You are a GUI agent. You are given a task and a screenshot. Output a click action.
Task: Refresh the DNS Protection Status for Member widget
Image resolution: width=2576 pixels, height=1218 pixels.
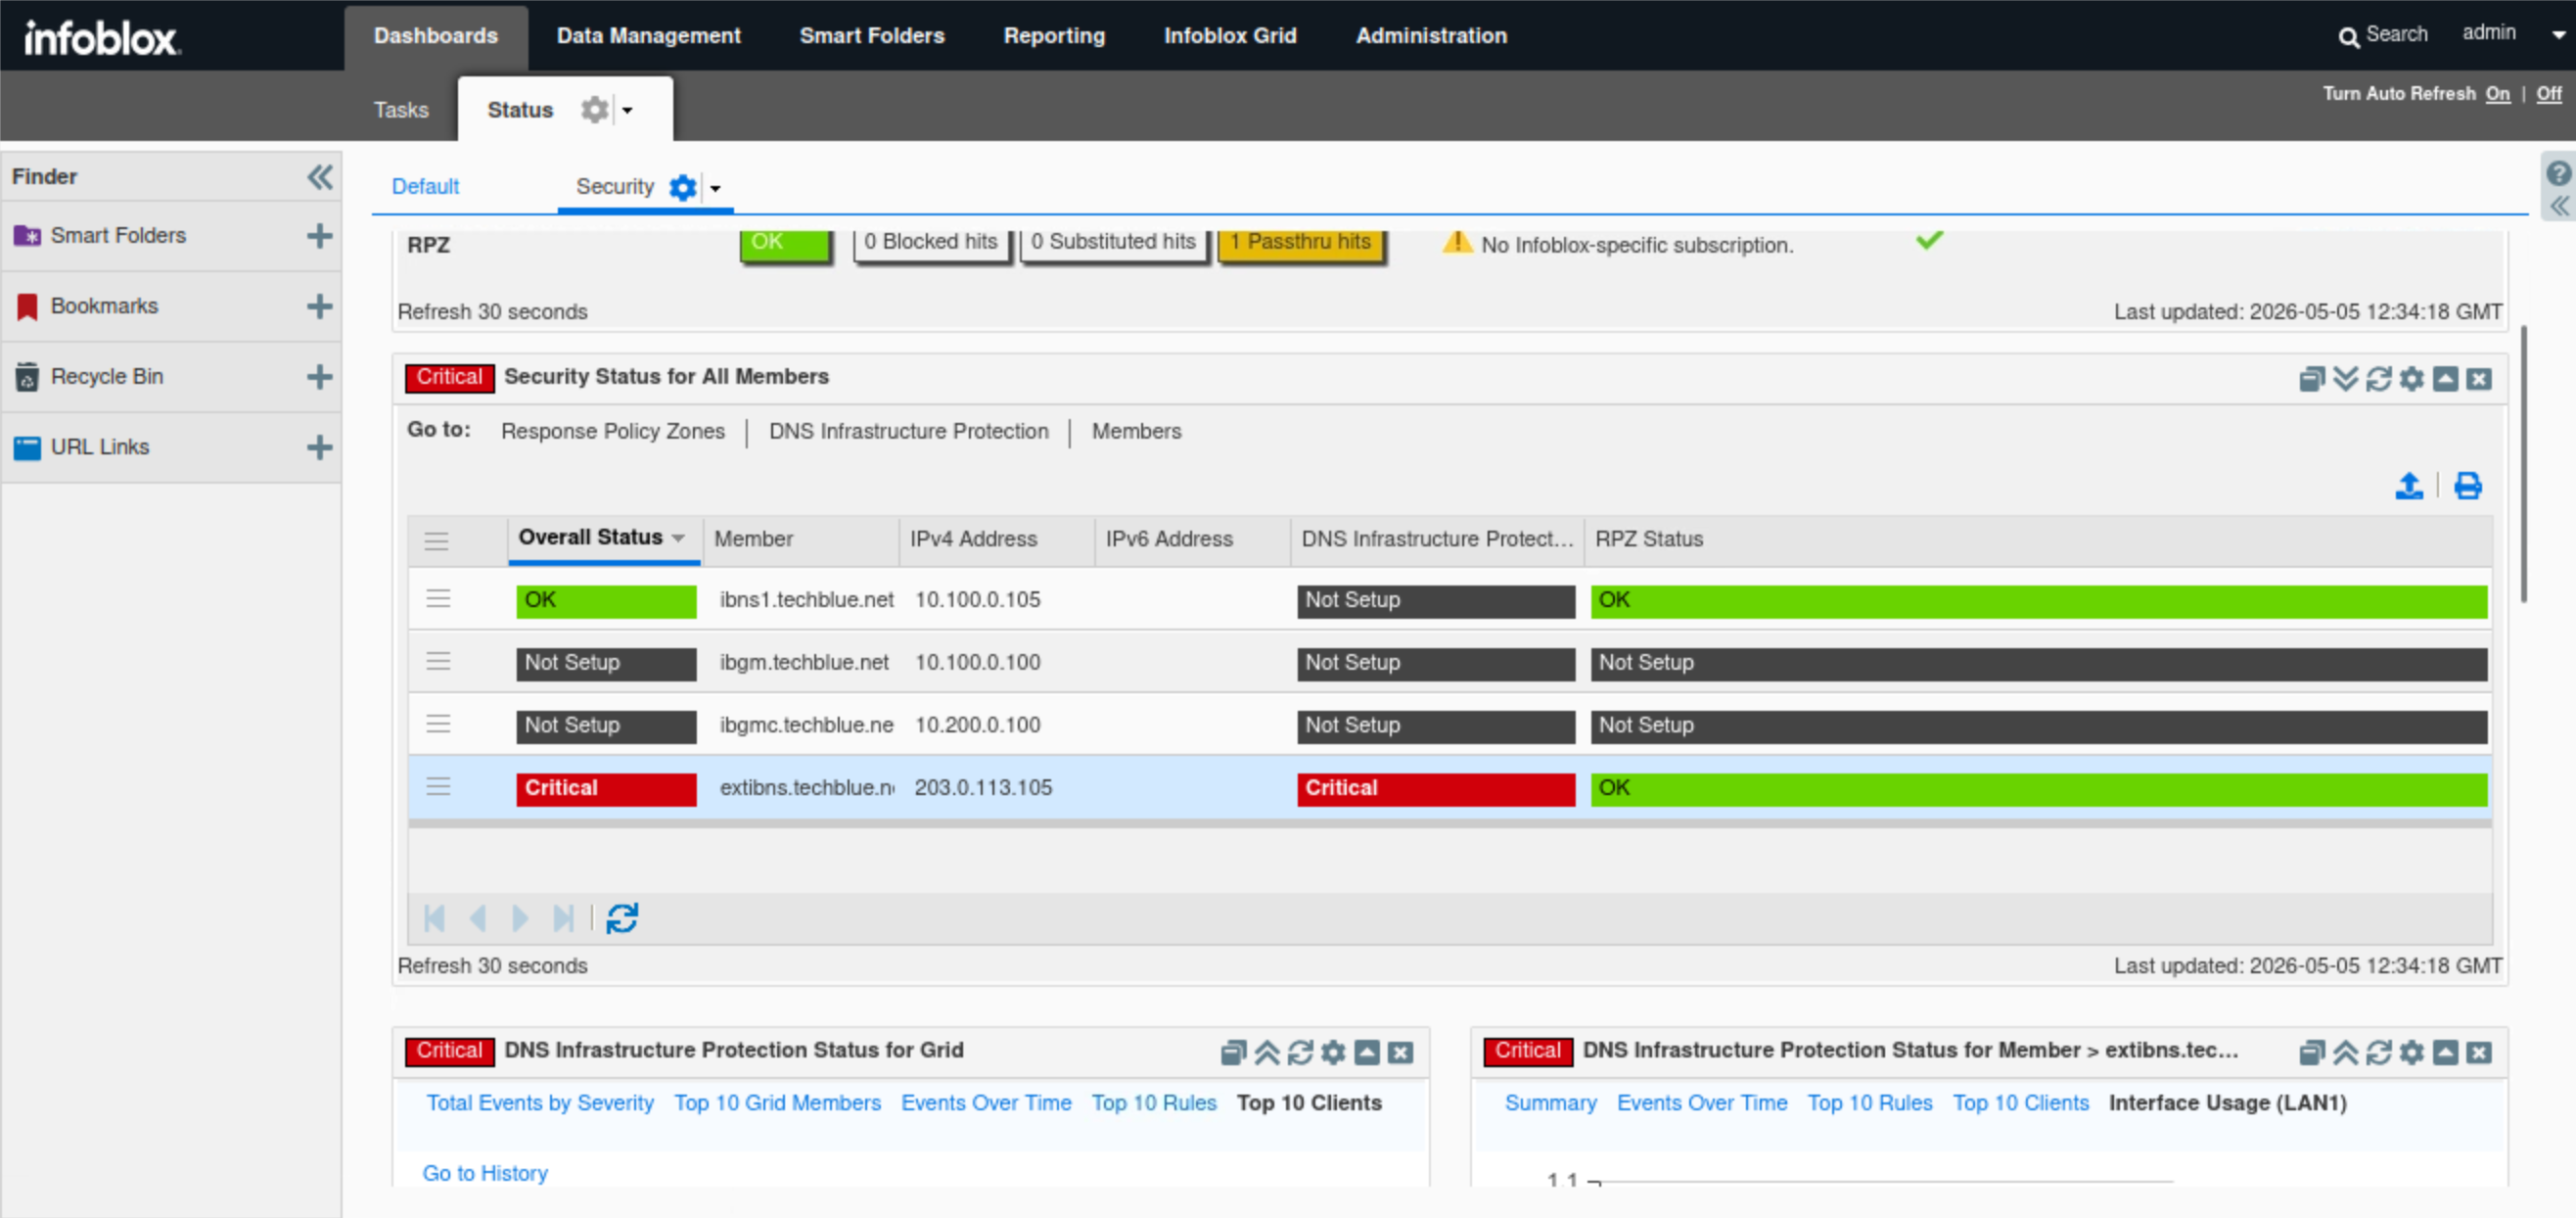[x=2379, y=1052]
